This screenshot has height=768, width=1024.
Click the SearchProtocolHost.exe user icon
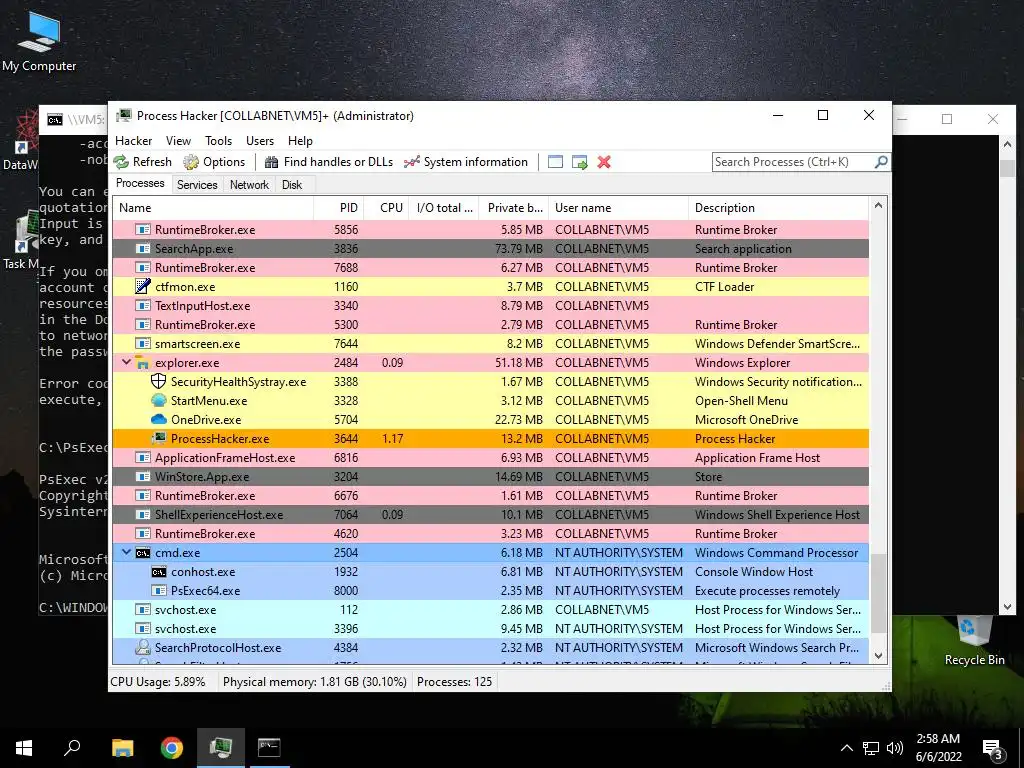[142, 647]
